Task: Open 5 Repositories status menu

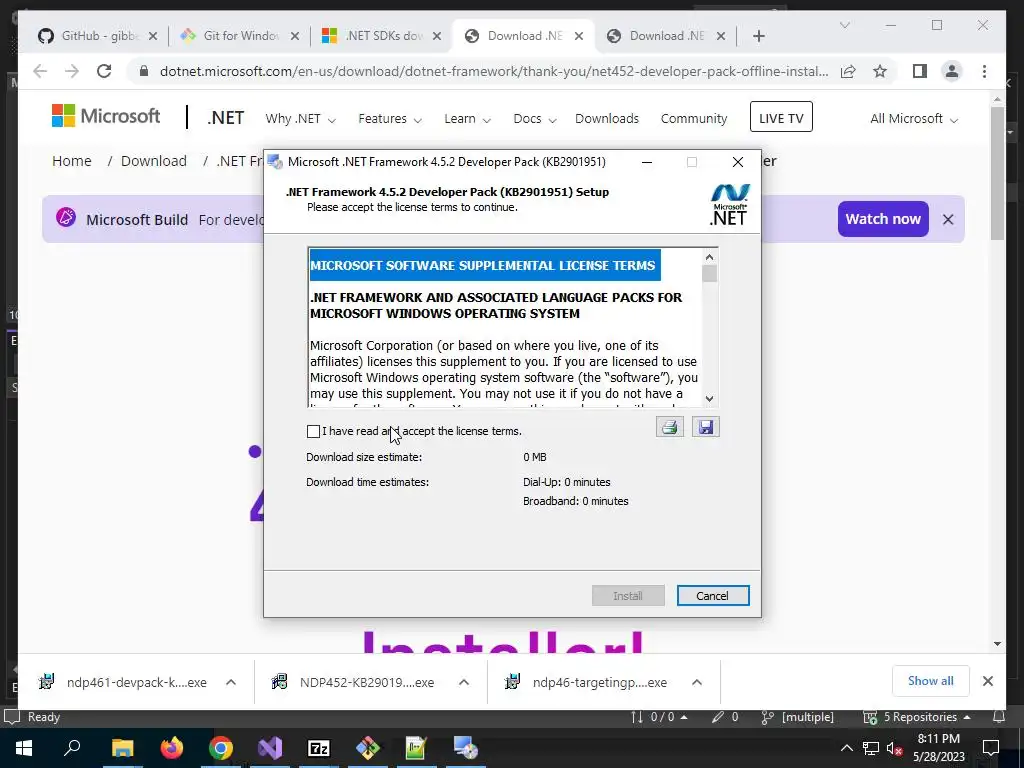Action: point(916,717)
